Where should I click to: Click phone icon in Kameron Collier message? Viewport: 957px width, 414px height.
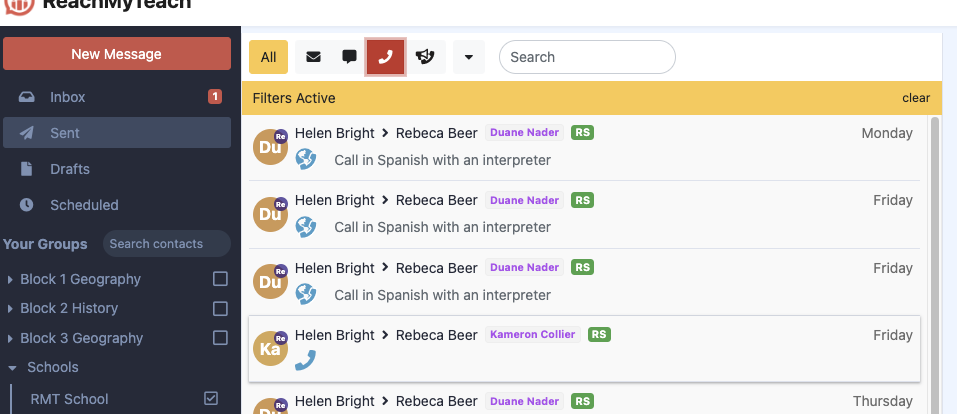tap(306, 360)
